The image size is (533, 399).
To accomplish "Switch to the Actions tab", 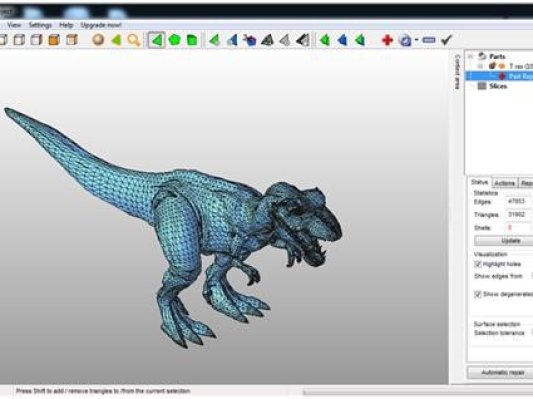I will click(x=504, y=183).
